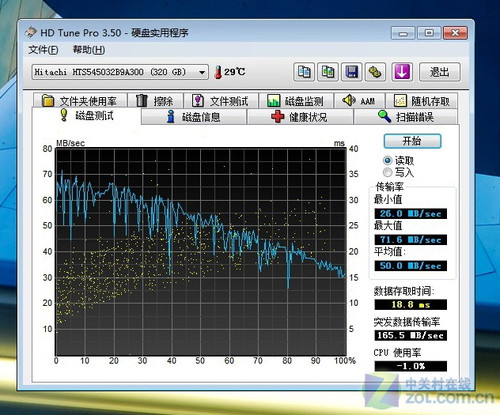The image size is (500, 415).
Task: Minimize the HD Tune Pro window
Action: click(x=403, y=33)
